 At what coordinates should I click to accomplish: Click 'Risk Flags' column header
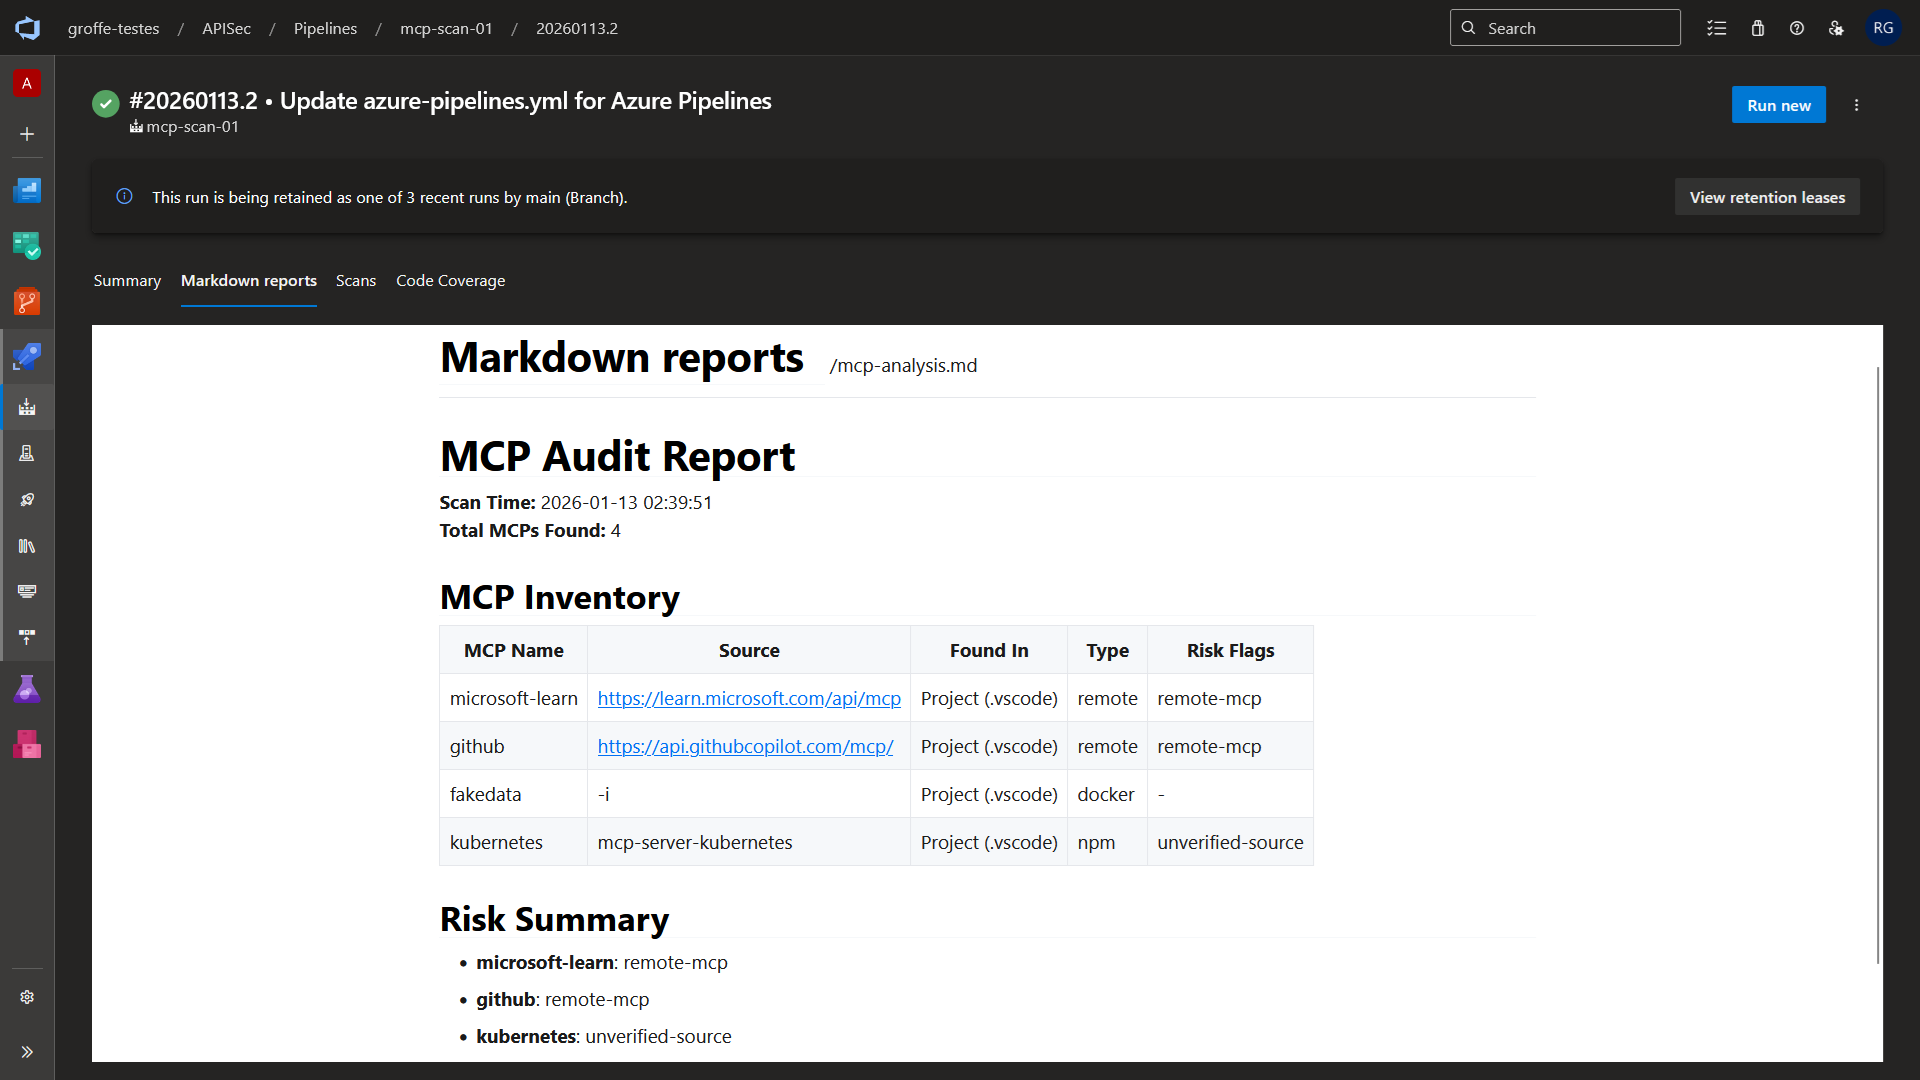coord(1230,650)
